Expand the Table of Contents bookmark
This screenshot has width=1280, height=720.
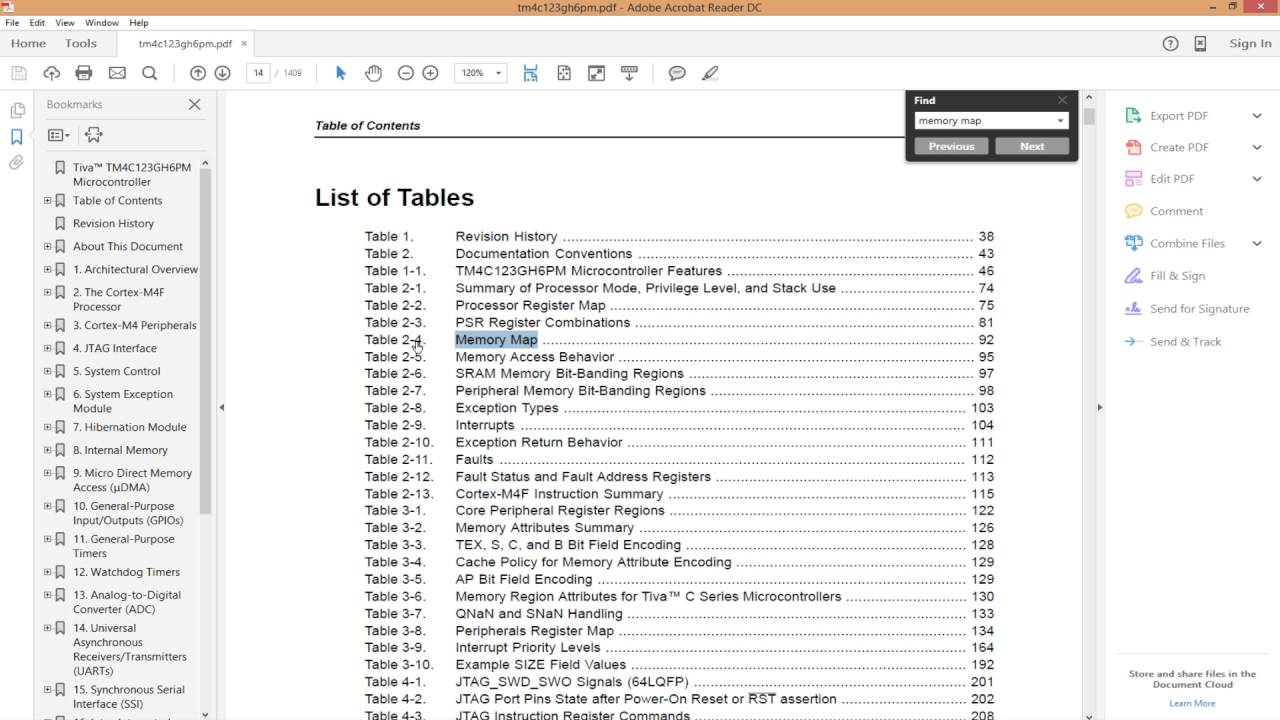click(x=47, y=201)
